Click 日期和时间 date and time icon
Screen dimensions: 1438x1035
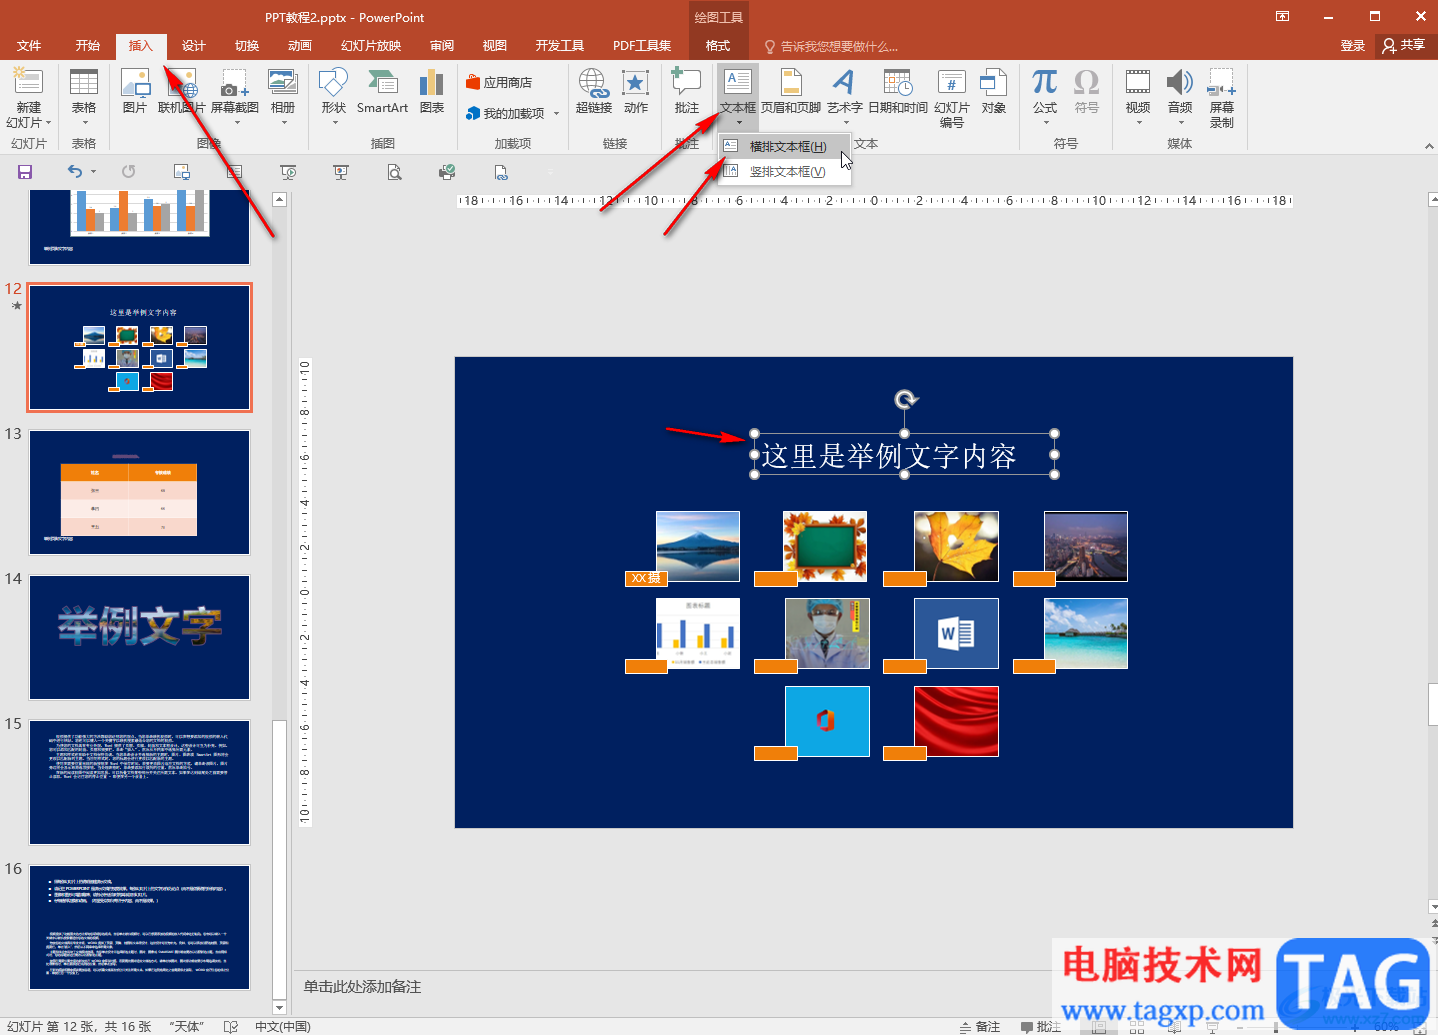pyautogui.click(x=898, y=92)
